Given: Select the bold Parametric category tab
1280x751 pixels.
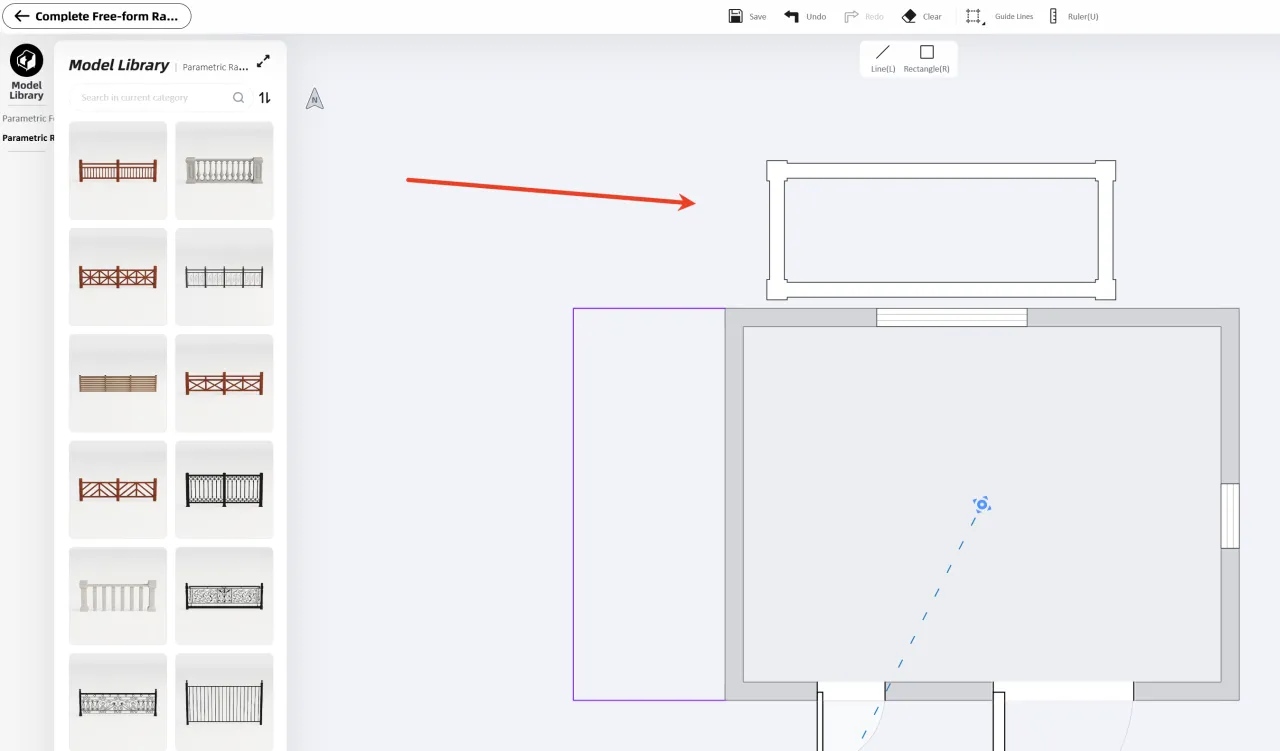Looking at the screenshot, I should pos(27,138).
